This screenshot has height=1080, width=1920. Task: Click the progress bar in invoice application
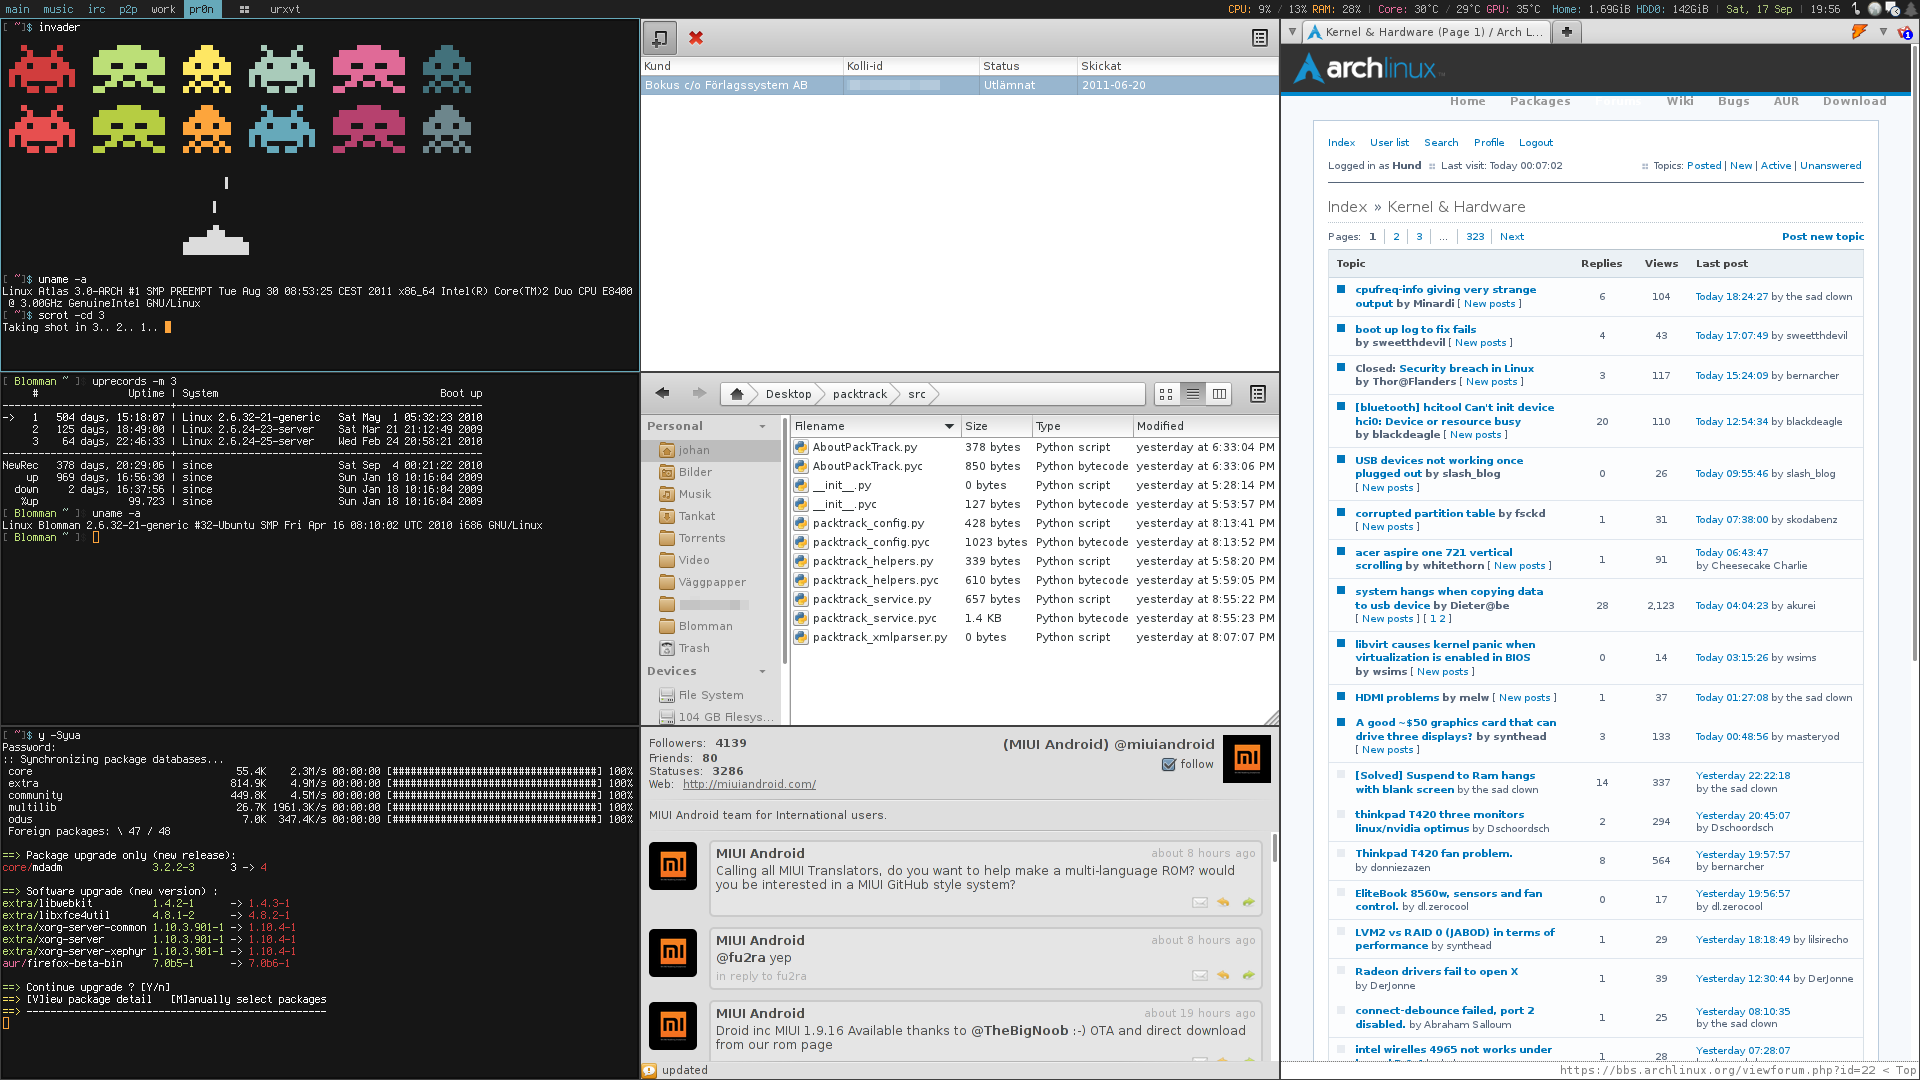(x=891, y=84)
